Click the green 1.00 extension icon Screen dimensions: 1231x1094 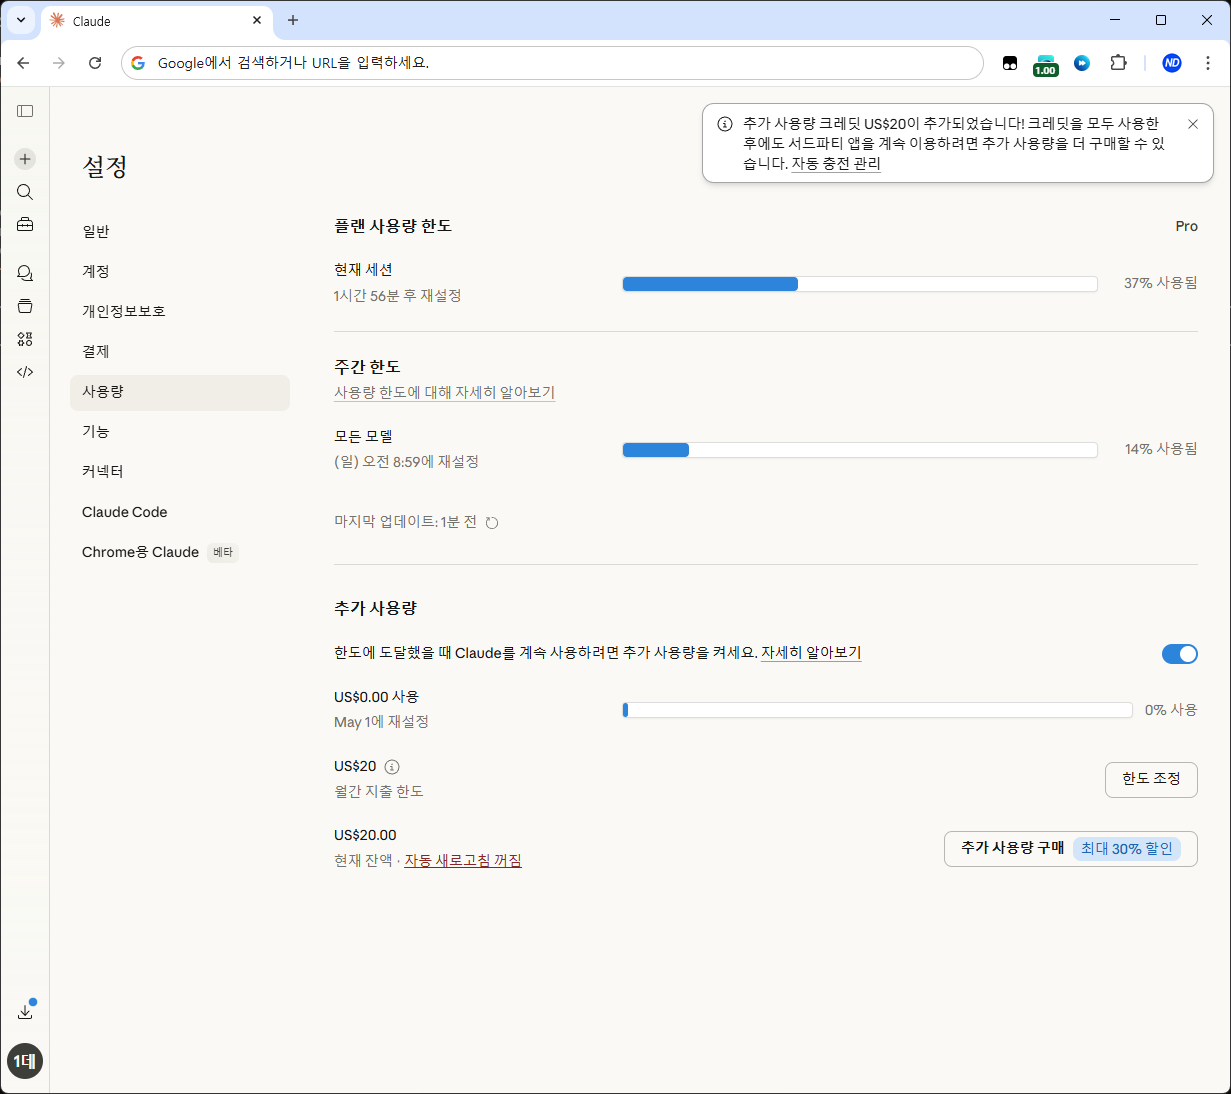1046,65
